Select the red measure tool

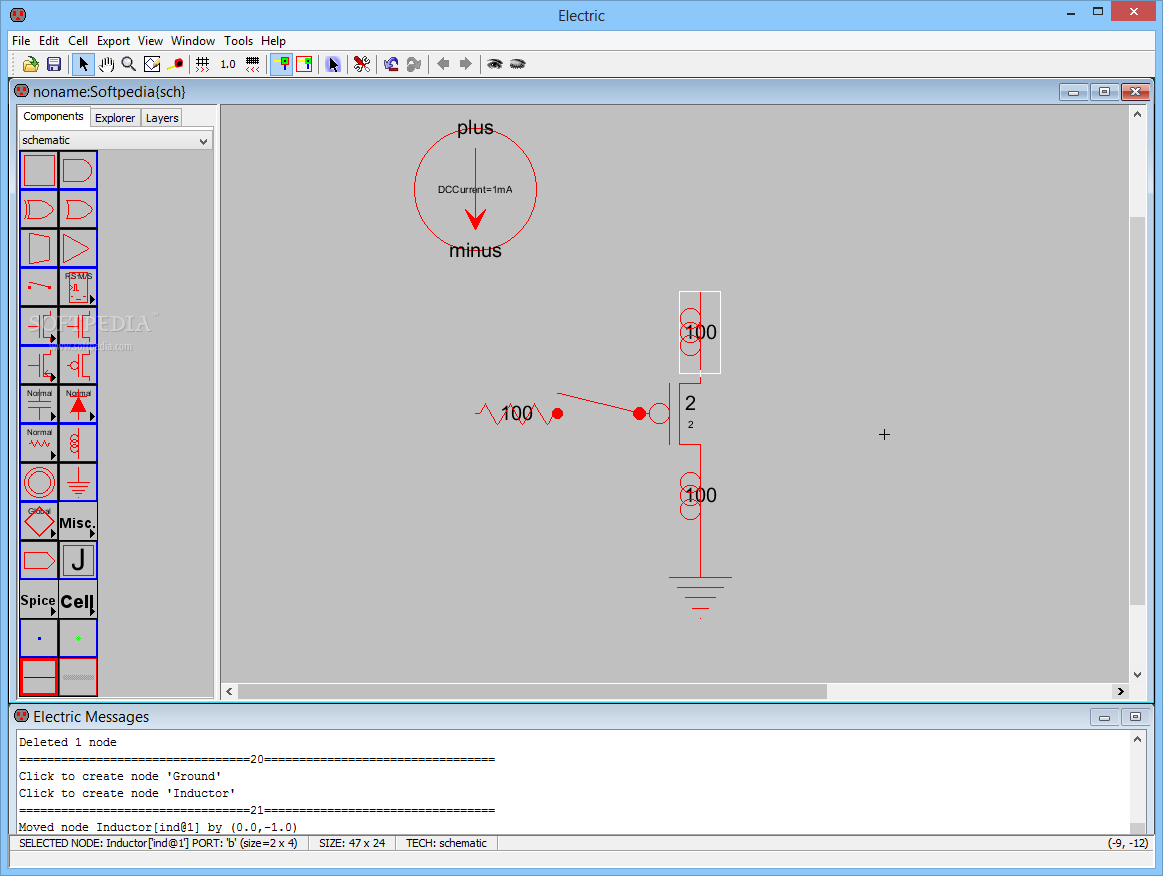tap(176, 65)
